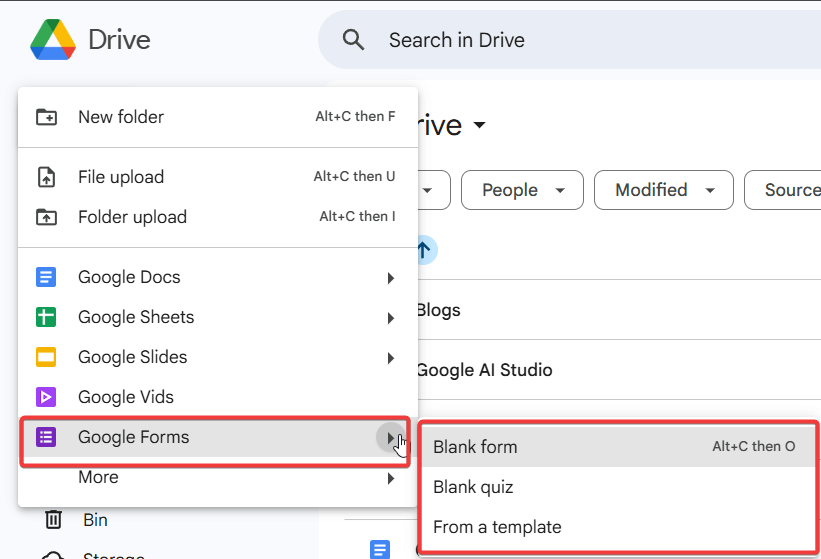
Task: Click the search magnifier icon
Action: pos(353,40)
